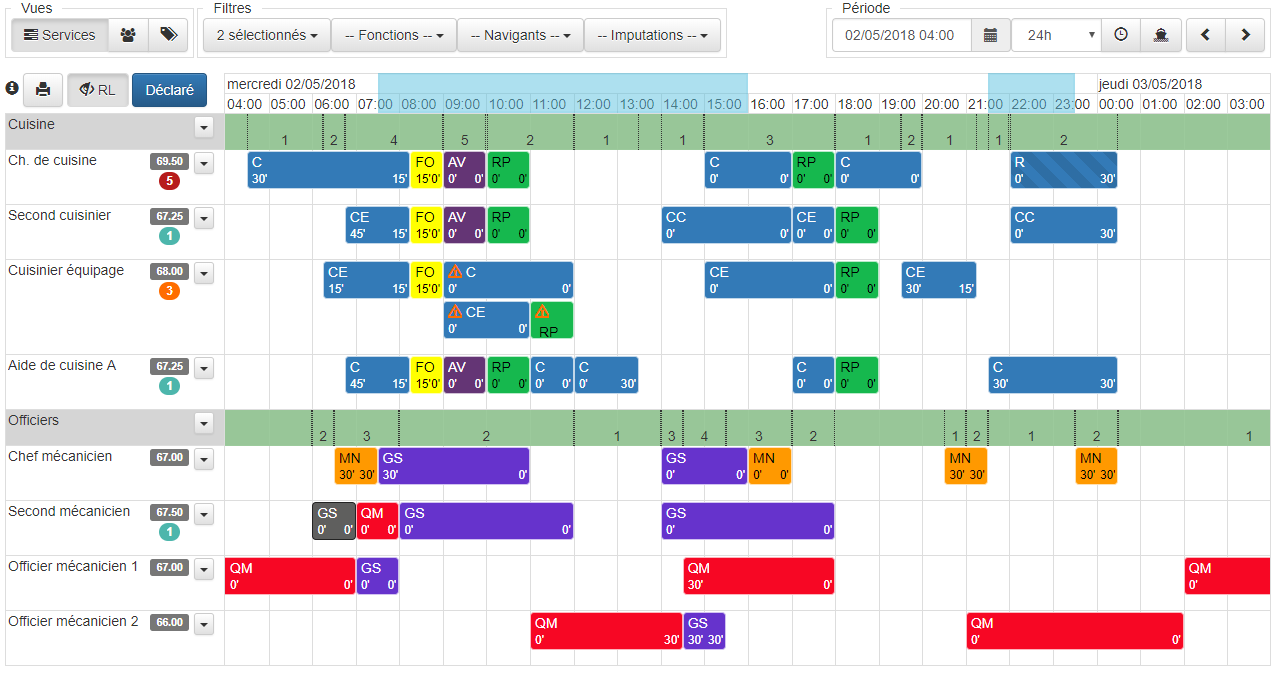This screenshot has height=673, width=1282.
Task: Click the ship icon in the Période panel
Action: tap(1160, 34)
